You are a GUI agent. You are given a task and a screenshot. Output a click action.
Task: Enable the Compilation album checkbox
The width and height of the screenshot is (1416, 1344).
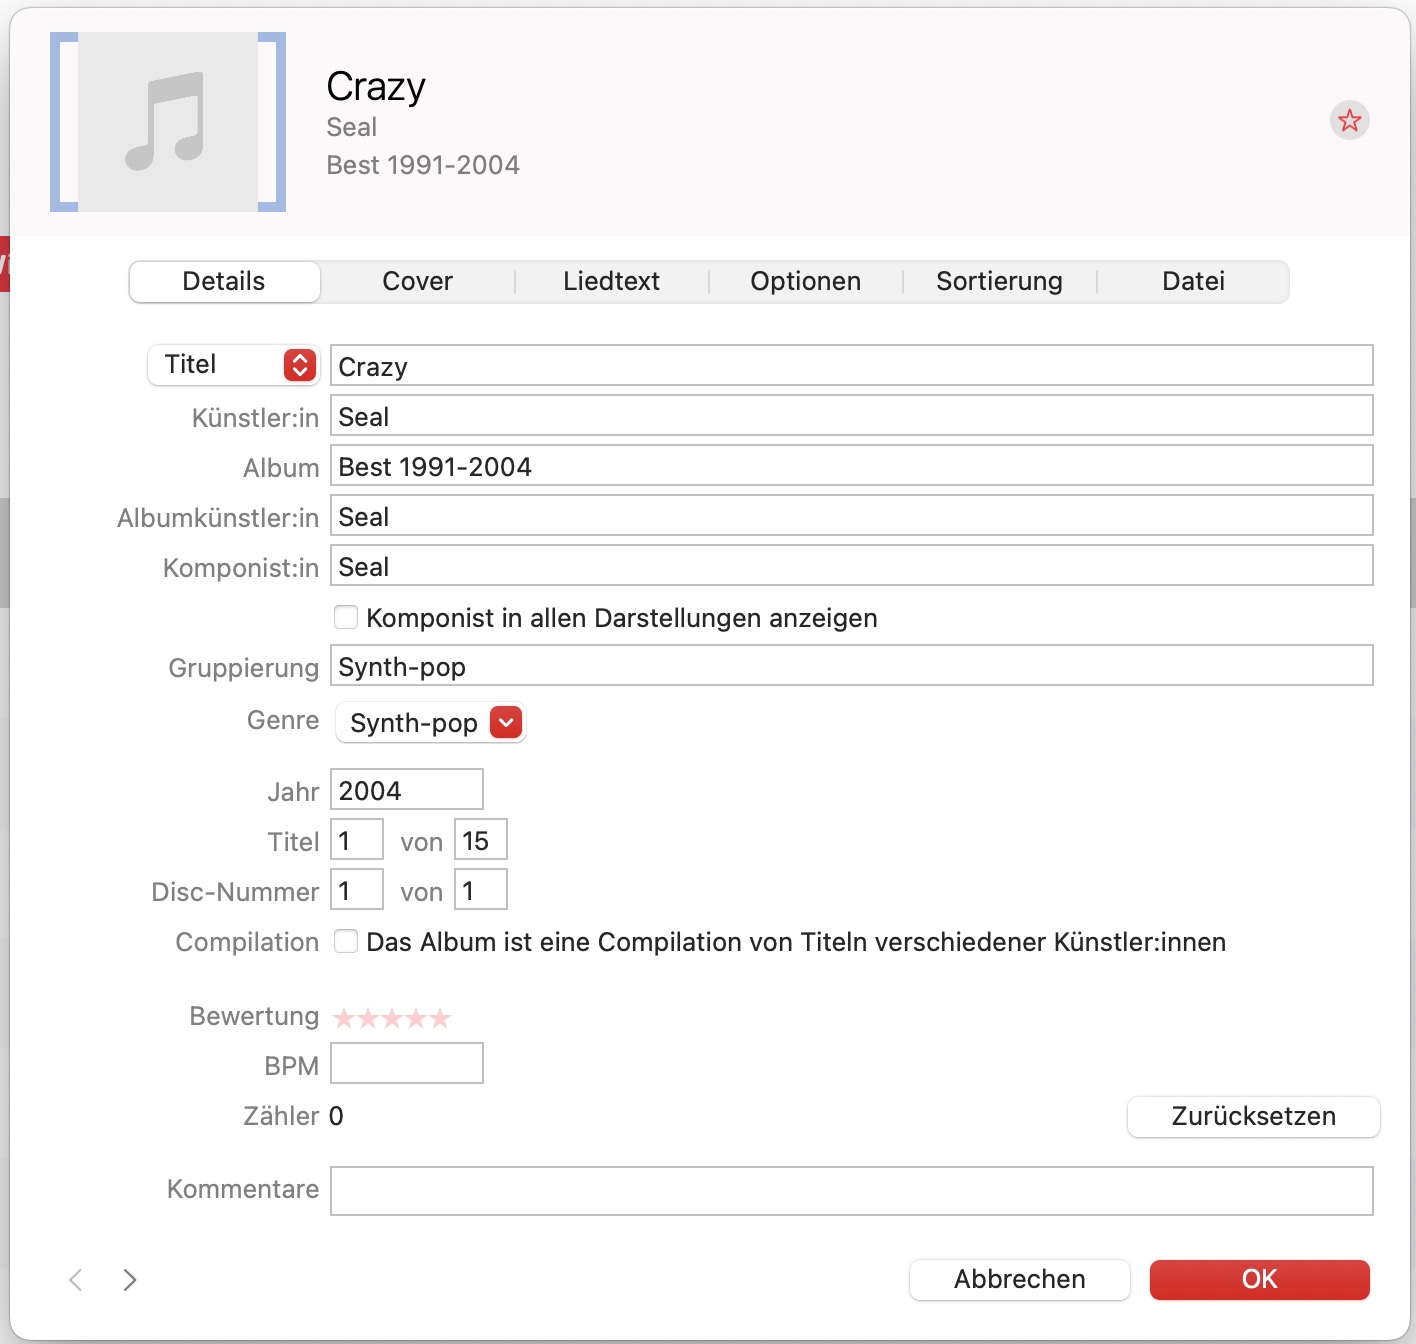tap(346, 941)
